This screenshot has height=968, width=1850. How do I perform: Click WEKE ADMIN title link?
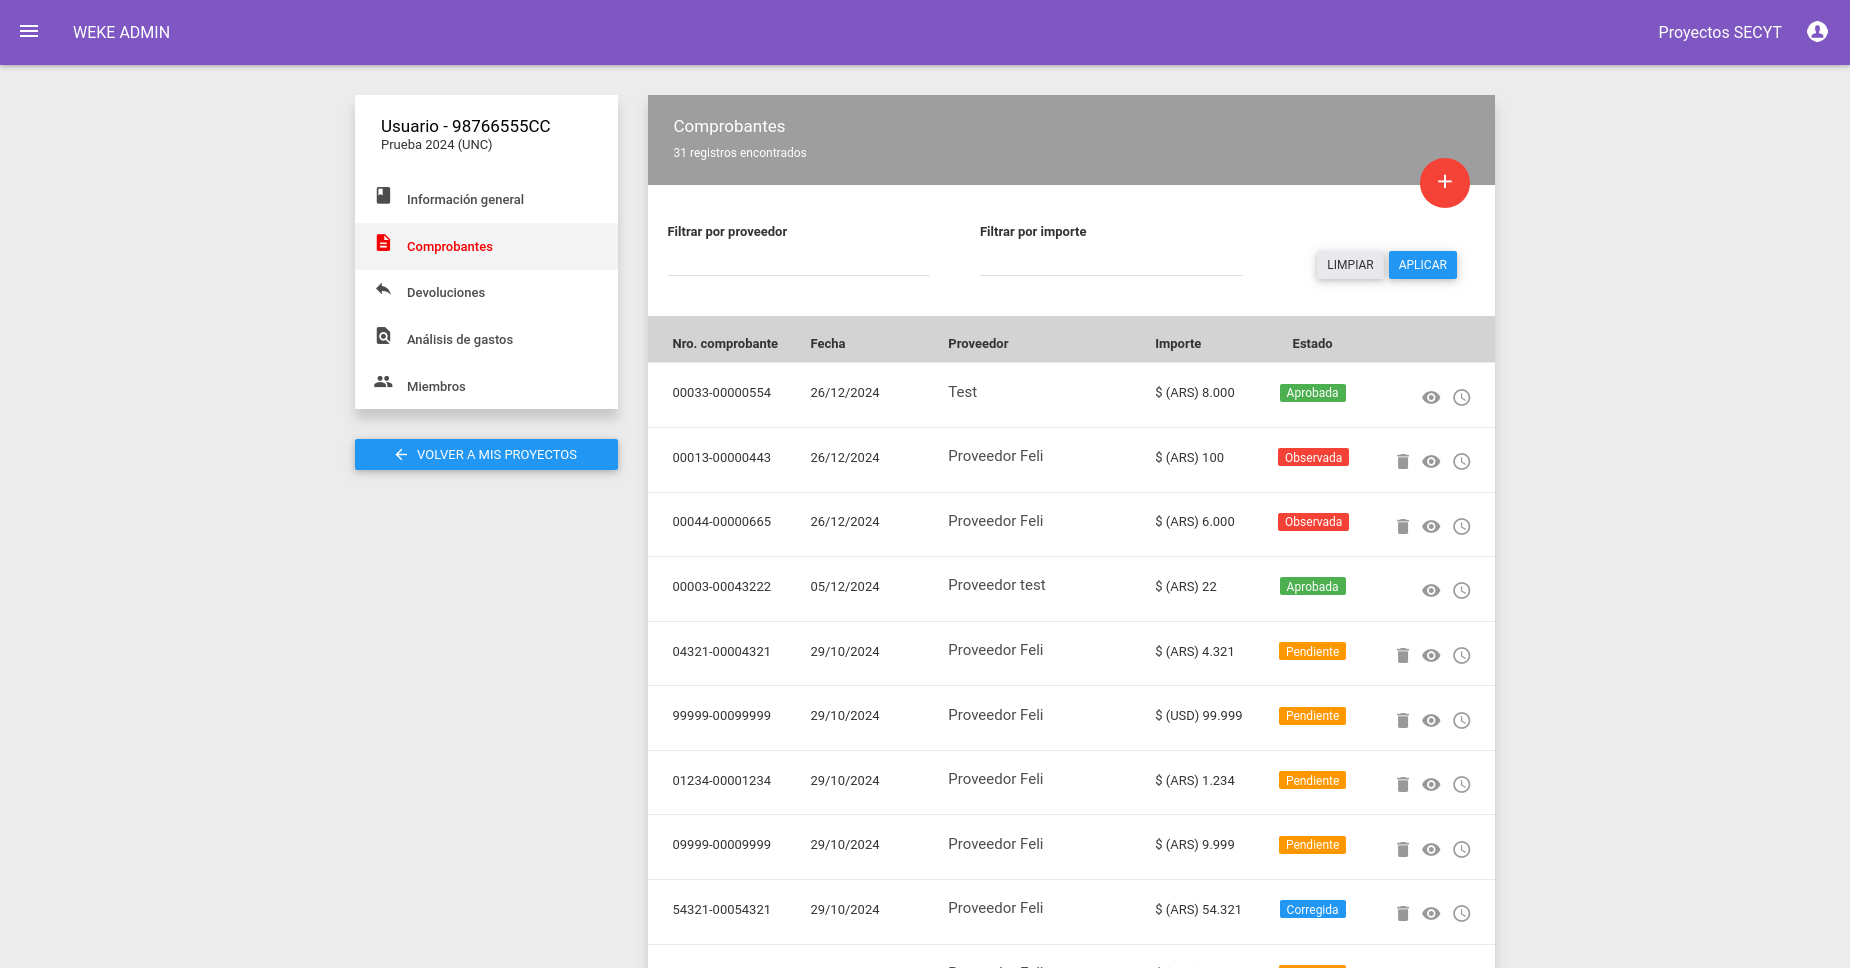click(121, 32)
